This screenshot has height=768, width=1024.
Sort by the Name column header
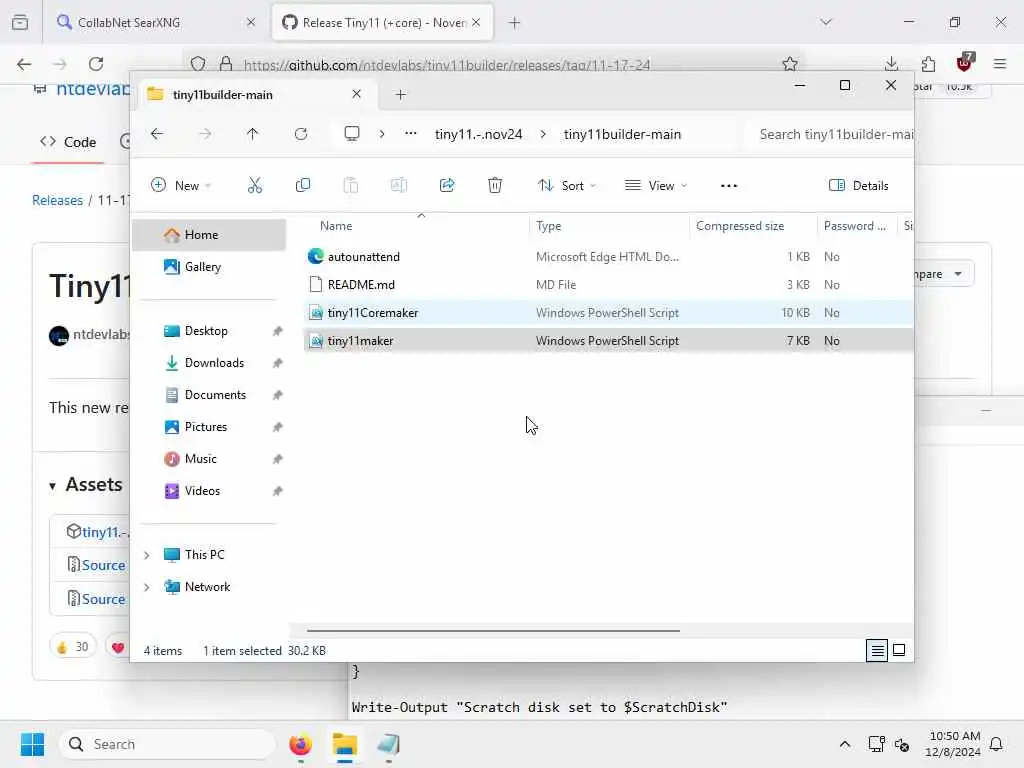pyautogui.click(x=336, y=226)
